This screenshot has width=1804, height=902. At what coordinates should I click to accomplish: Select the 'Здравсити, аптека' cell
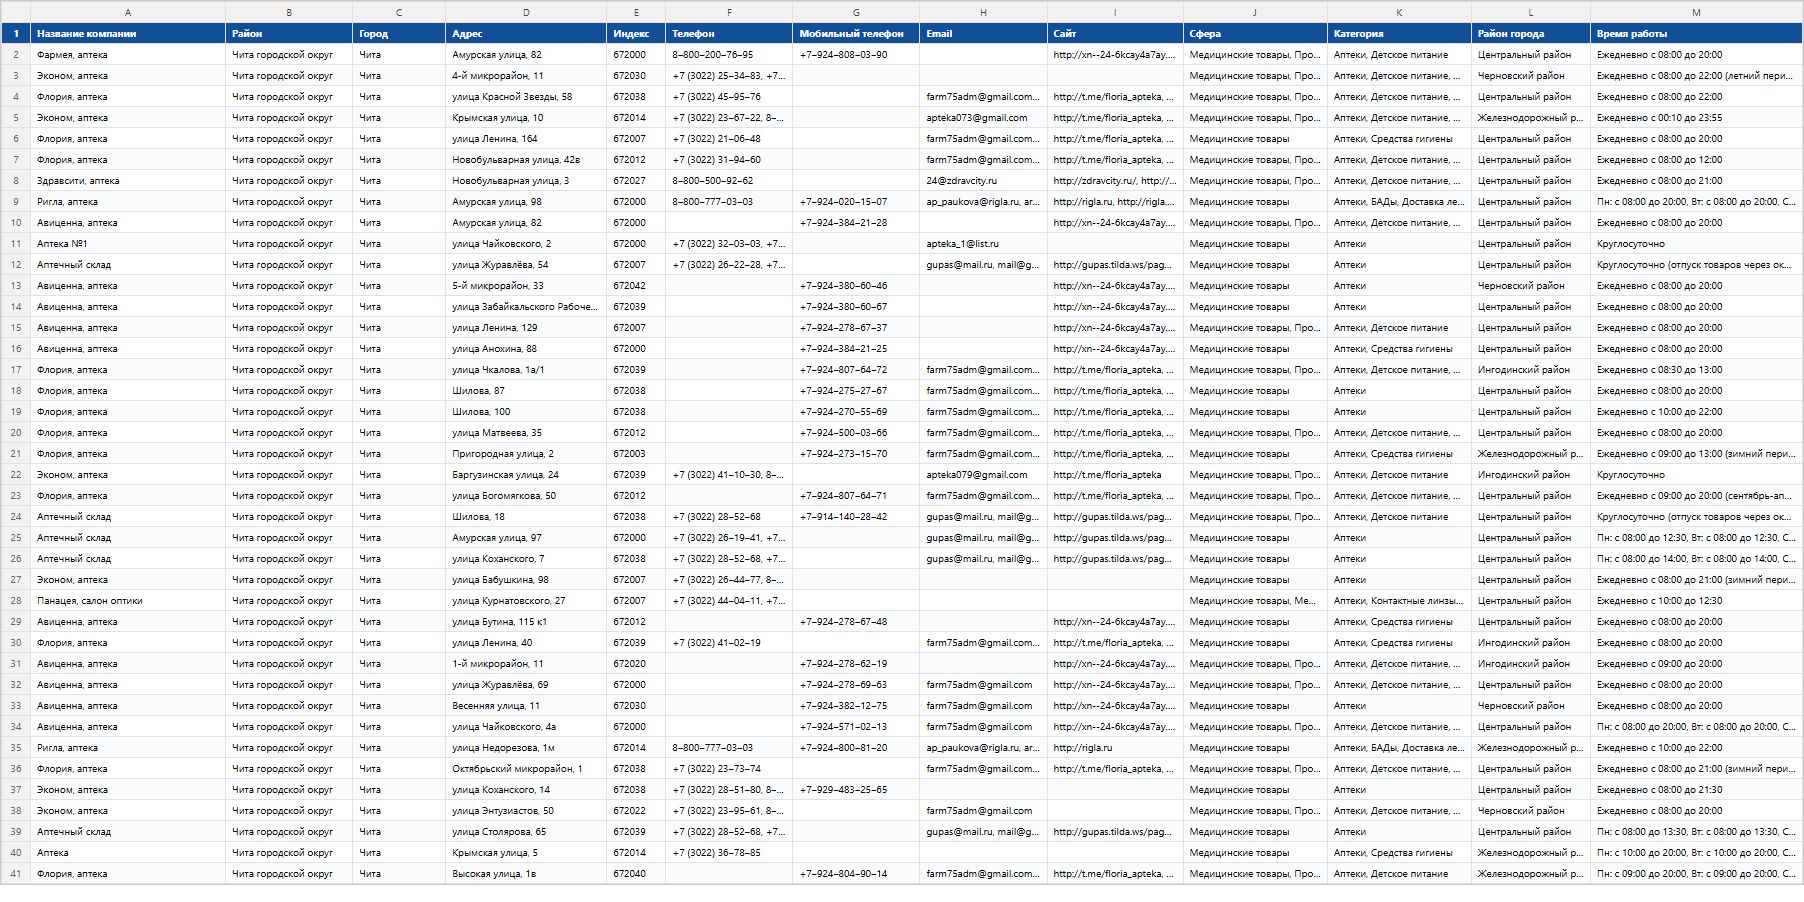coord(128,181)
